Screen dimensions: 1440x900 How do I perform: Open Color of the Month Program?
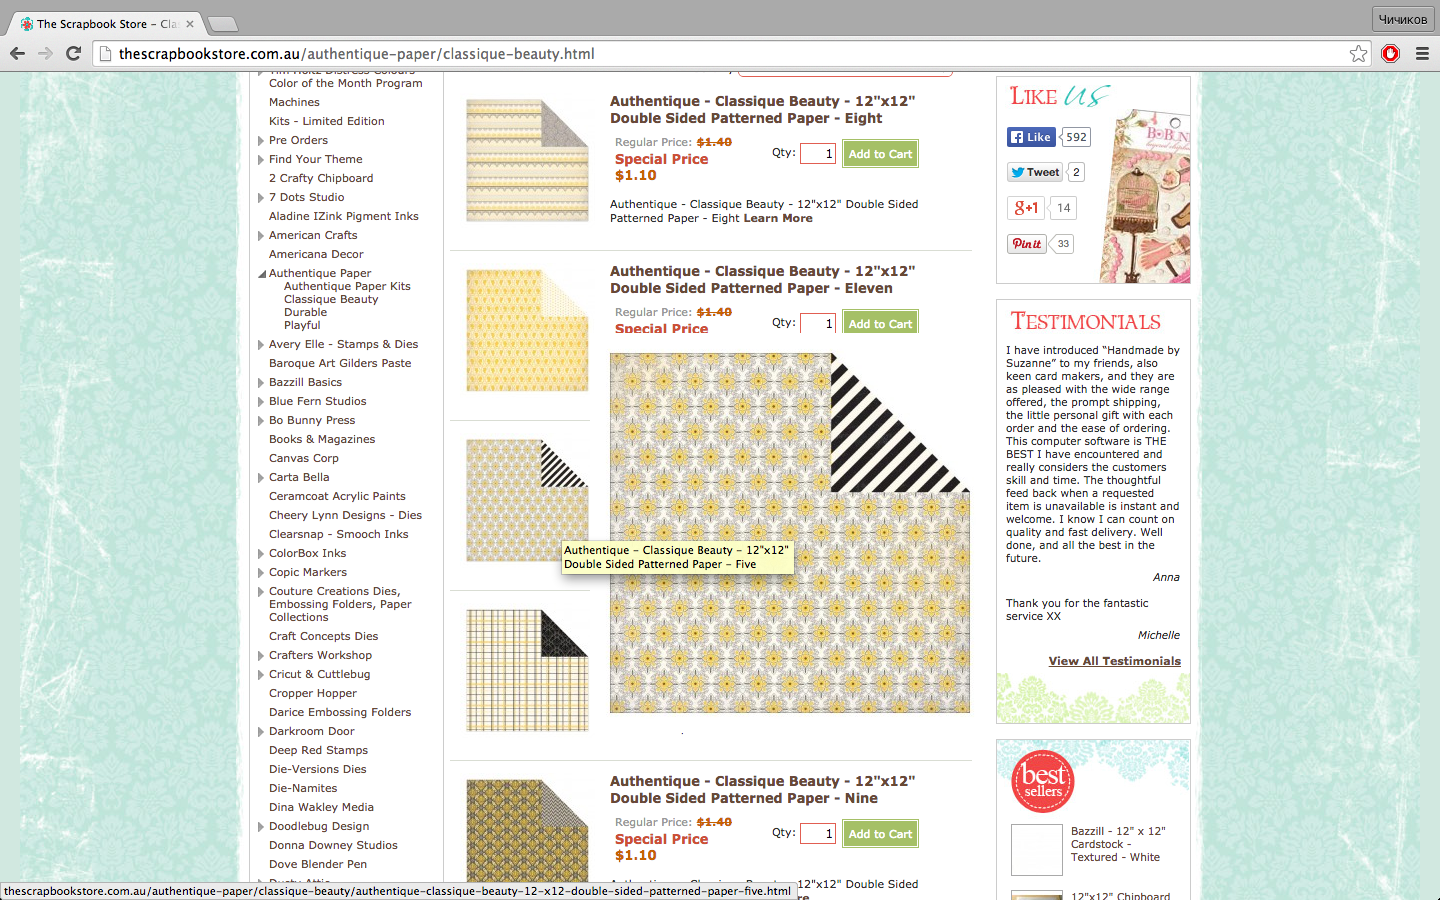tap(345, 83)
